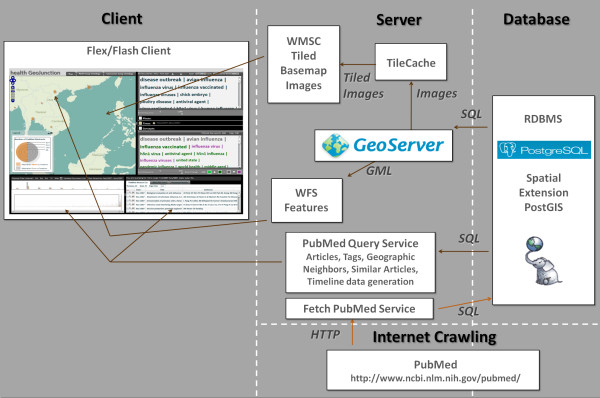Image resolution: width=600 pixels, height=398 pixels.
Task: Click the PubMed URL box
Action: (x=433, y=370)
